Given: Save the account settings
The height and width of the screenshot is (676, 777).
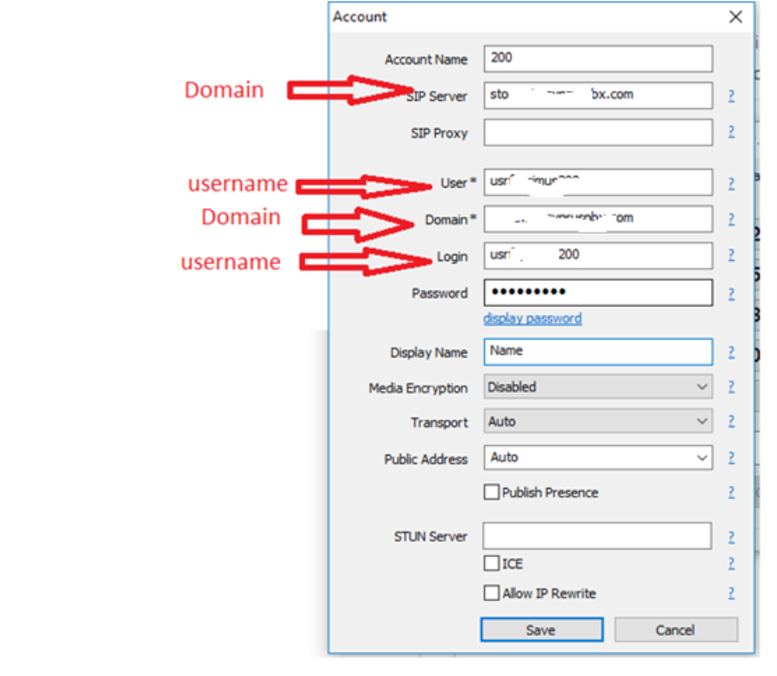Looking at the screenshot, I should pyautogui.click(x=542, y=630).
